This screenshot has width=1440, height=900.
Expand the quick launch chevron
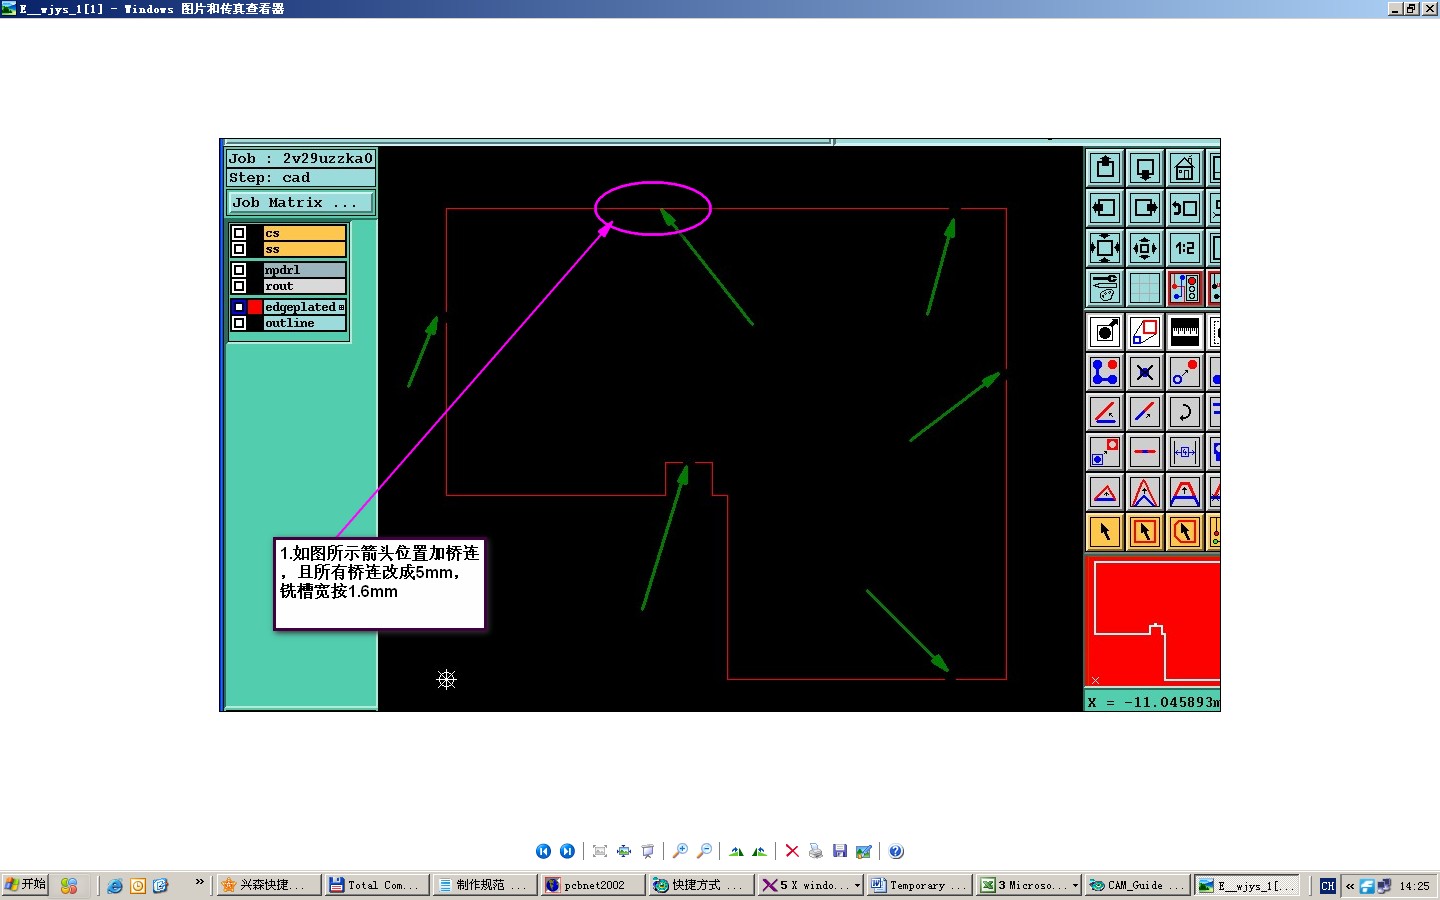coord(199,882)
